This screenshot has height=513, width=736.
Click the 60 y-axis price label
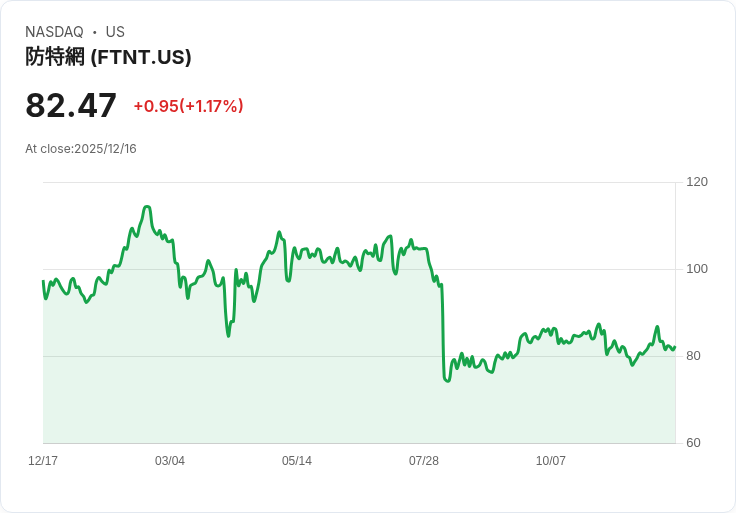[693, 443]
